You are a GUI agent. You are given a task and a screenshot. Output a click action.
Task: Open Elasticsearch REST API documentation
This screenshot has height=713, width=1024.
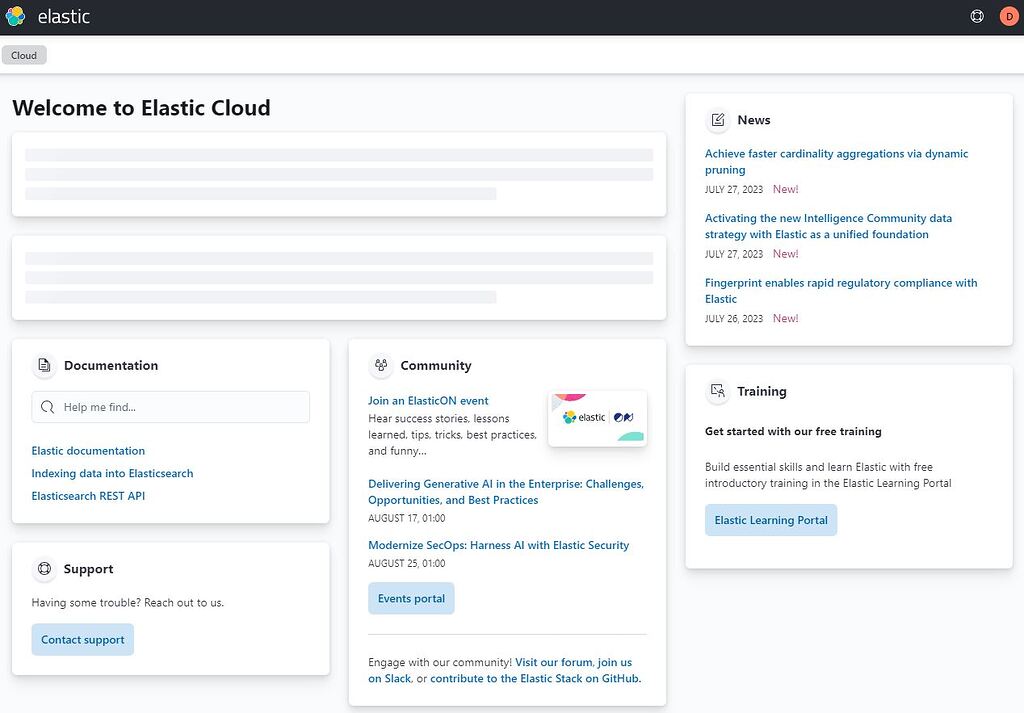pos(88,495)
